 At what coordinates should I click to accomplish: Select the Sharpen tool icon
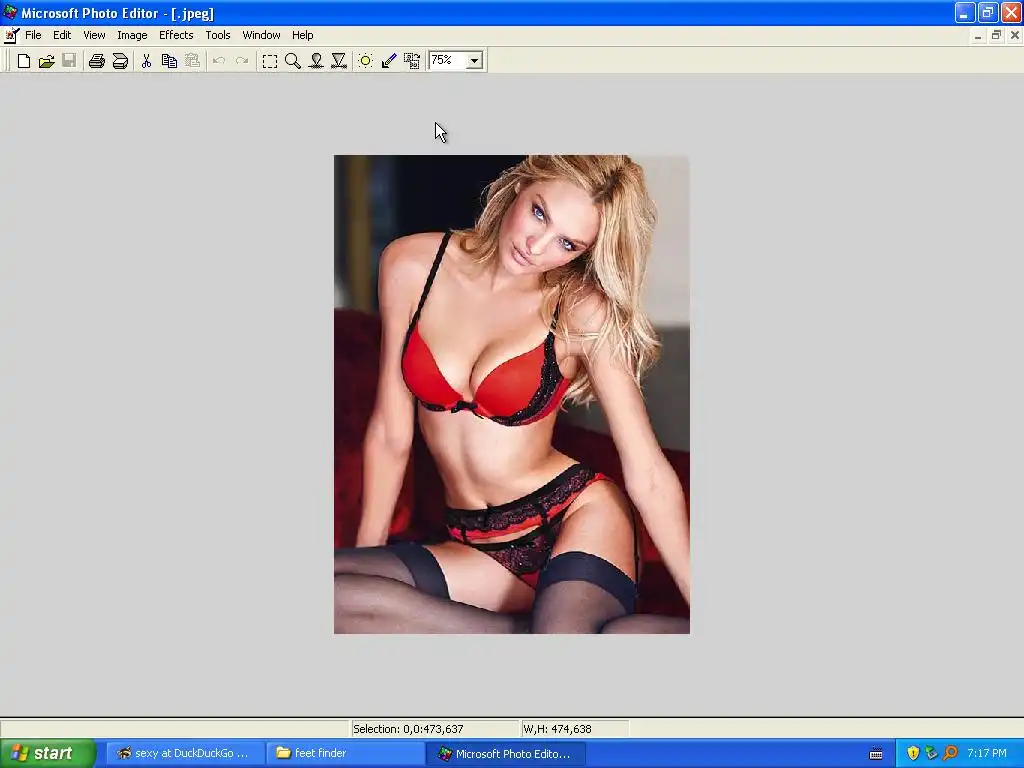click(339, 61)
